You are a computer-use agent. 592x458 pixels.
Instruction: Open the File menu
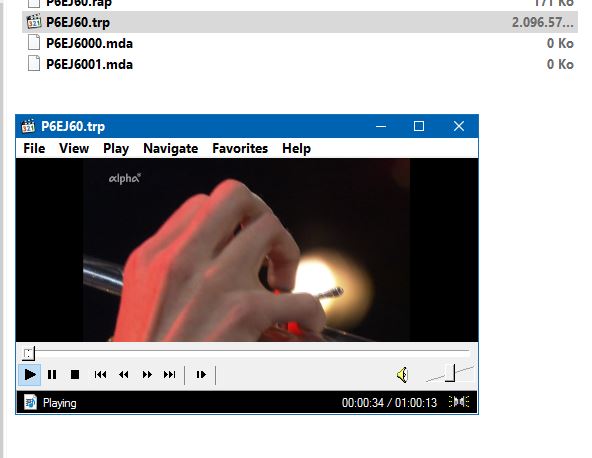(x=34, y=148)
